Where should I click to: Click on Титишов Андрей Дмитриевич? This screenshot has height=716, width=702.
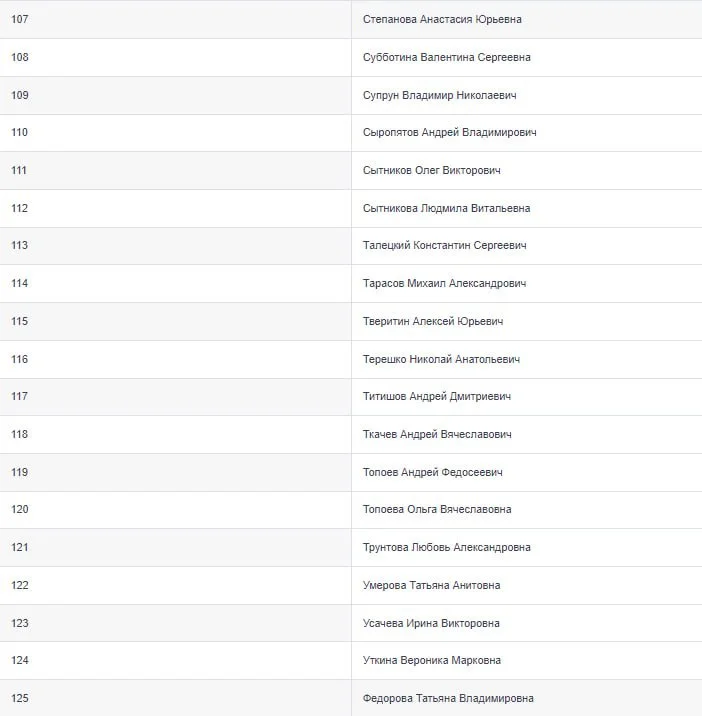[437, 396]
